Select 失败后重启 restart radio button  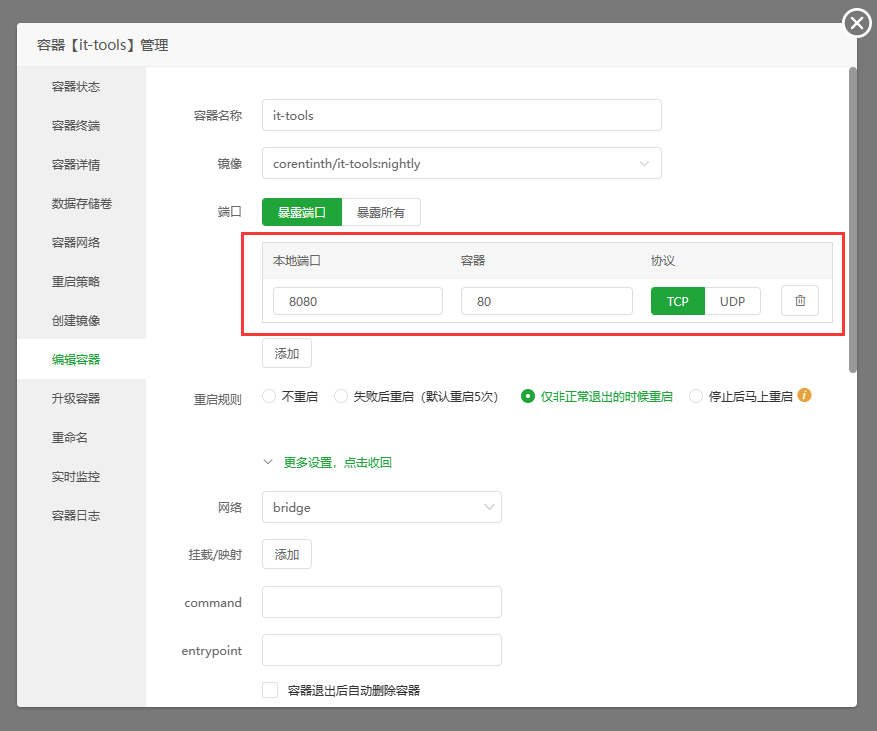(x=341, y=396)
